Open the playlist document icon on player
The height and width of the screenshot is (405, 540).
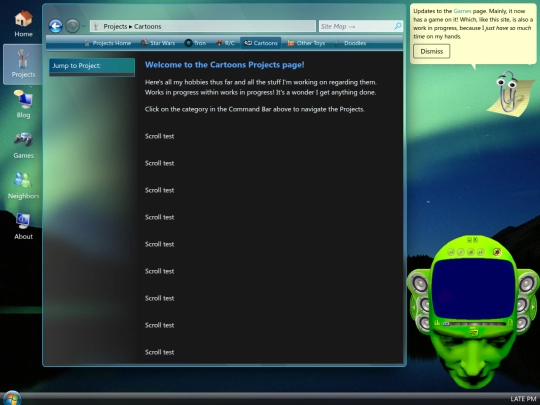pos(510,323)
